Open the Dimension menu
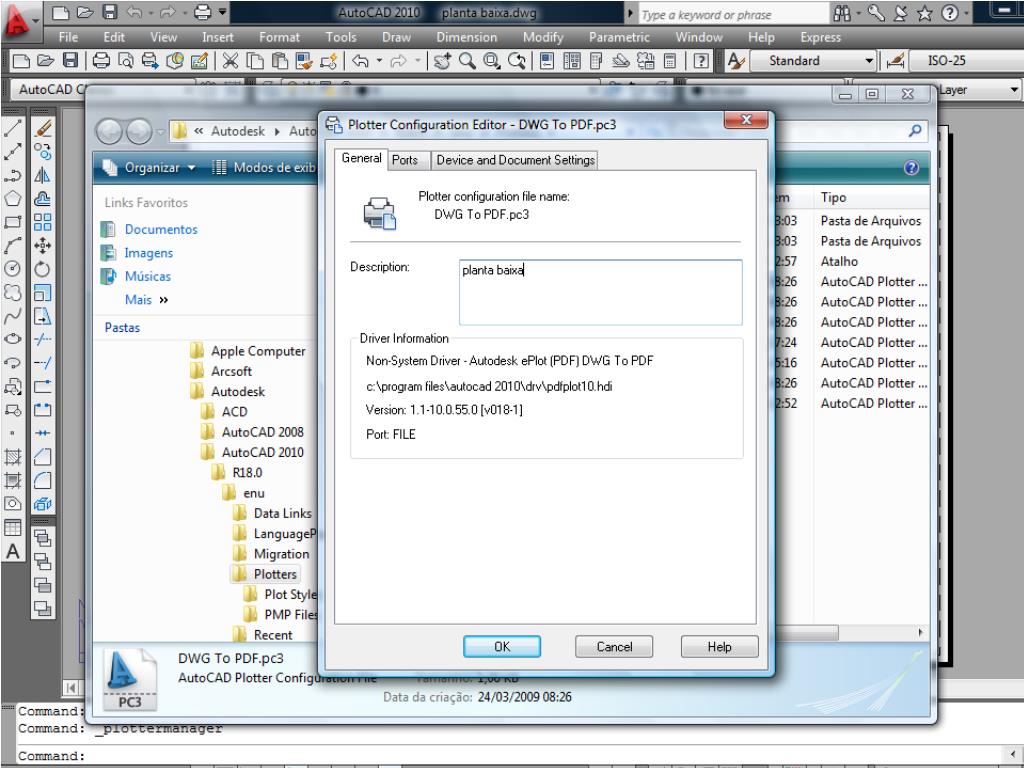Image resolution: width=1024 pixels, height=768 pixels. pos(466,37)
